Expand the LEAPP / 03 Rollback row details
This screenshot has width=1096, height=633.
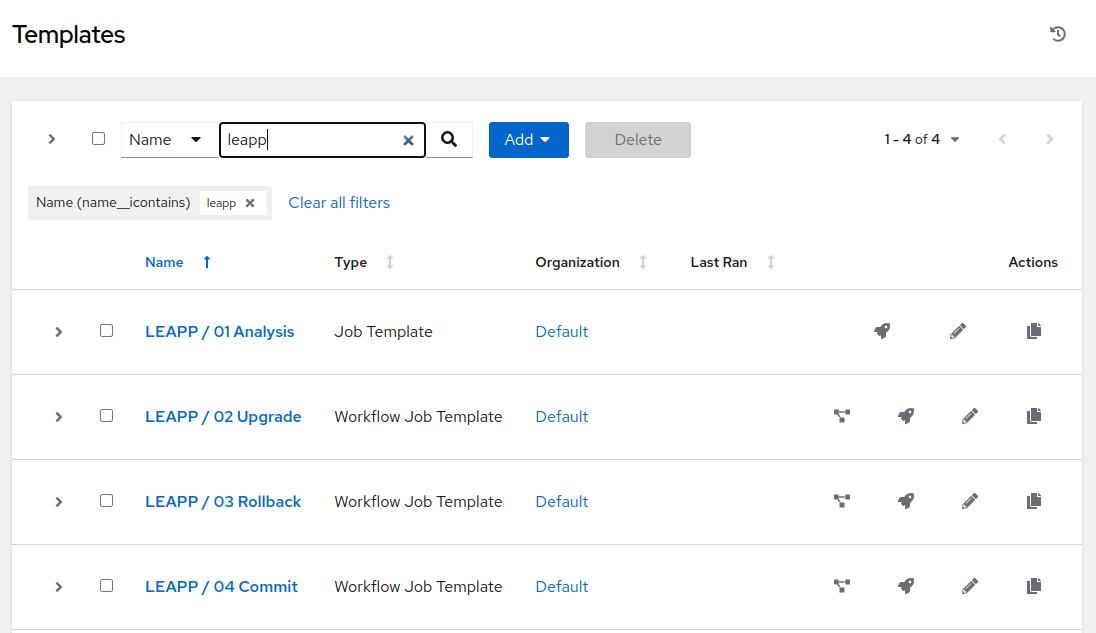click(59, 502)
